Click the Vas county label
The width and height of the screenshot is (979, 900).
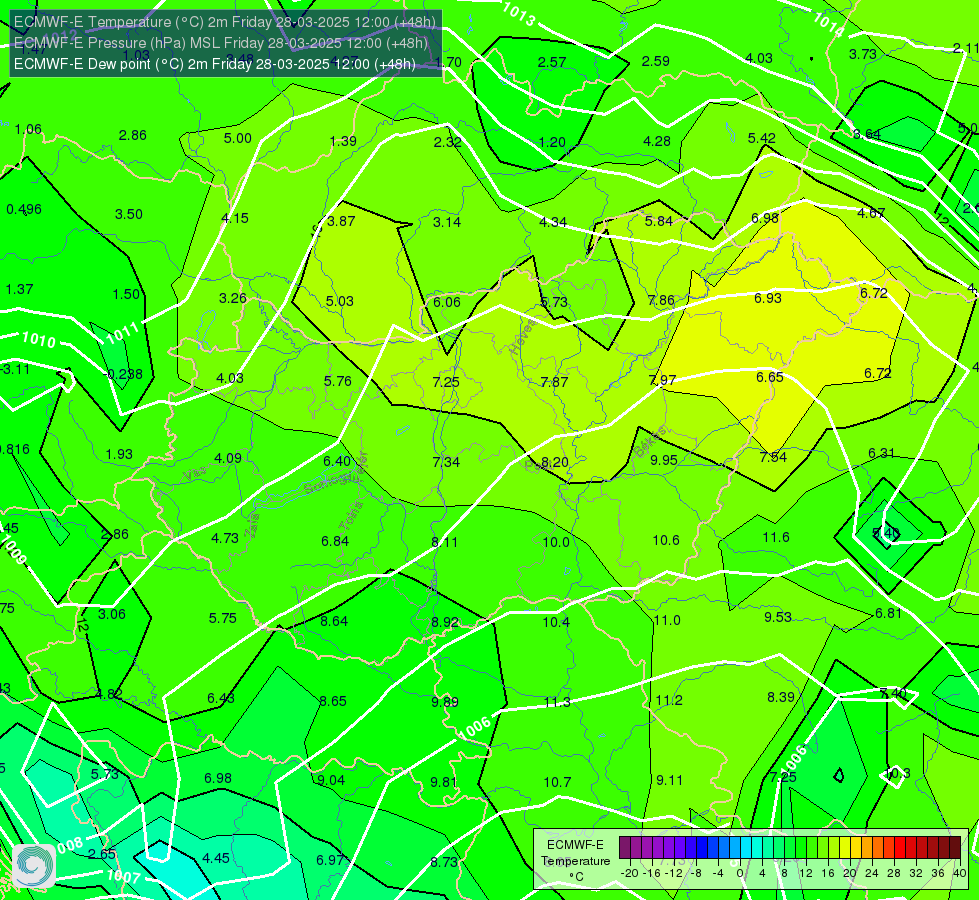195,474
